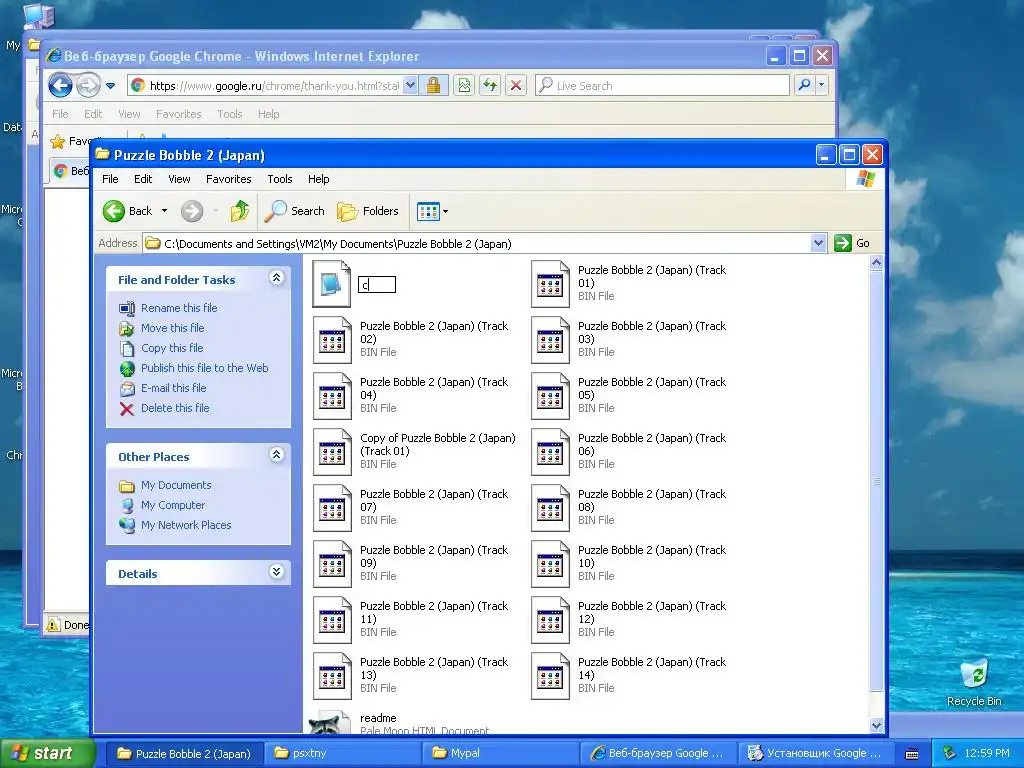Select the Track 10 BIN file icon

pos(550,564)
